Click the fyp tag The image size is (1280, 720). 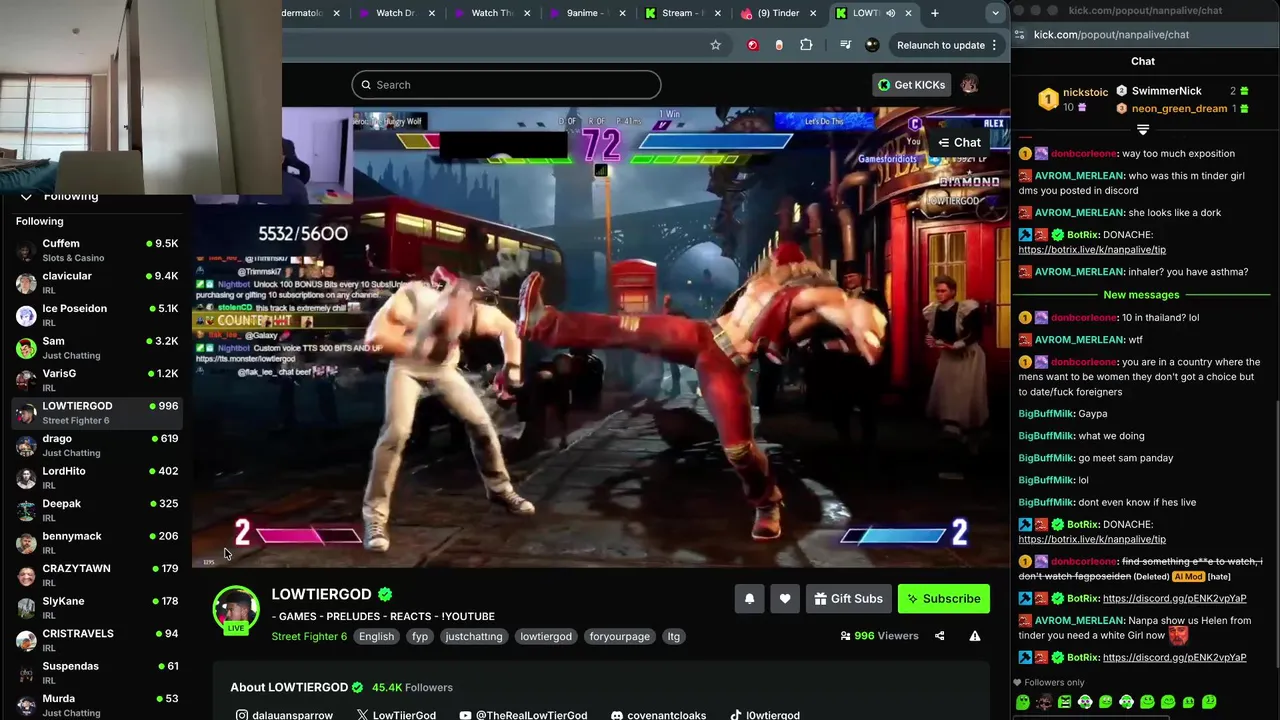tap(420, 636)
